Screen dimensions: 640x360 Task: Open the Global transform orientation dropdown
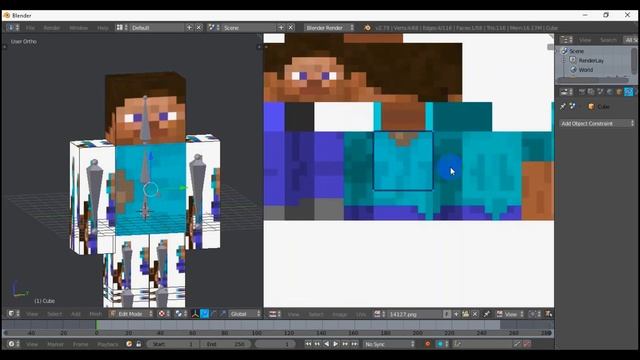tap(244, 314)
